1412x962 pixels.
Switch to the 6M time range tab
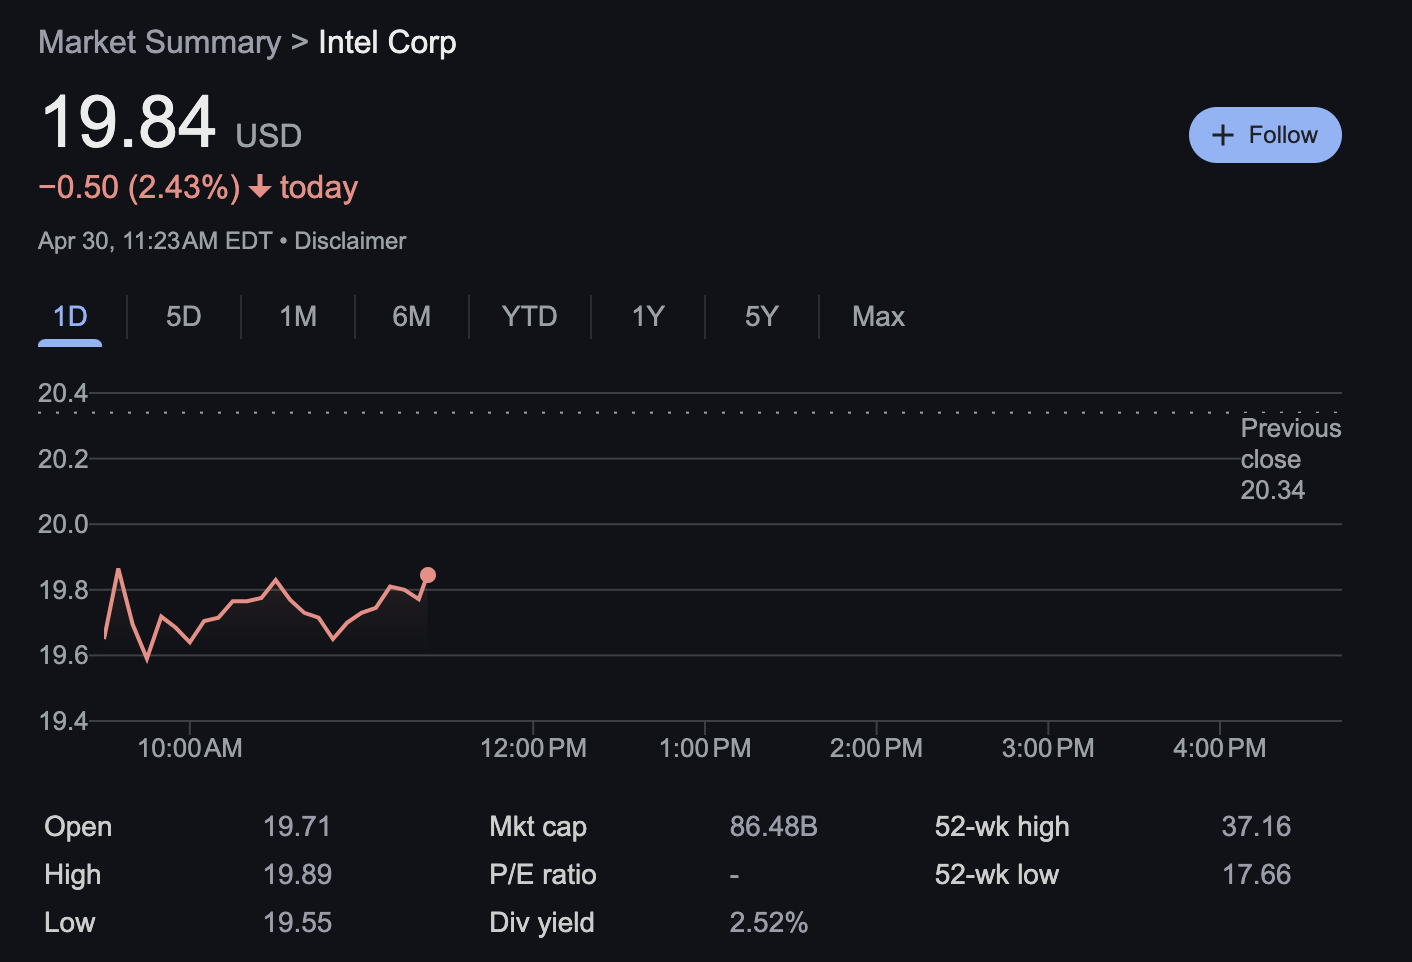click(412, 317)
